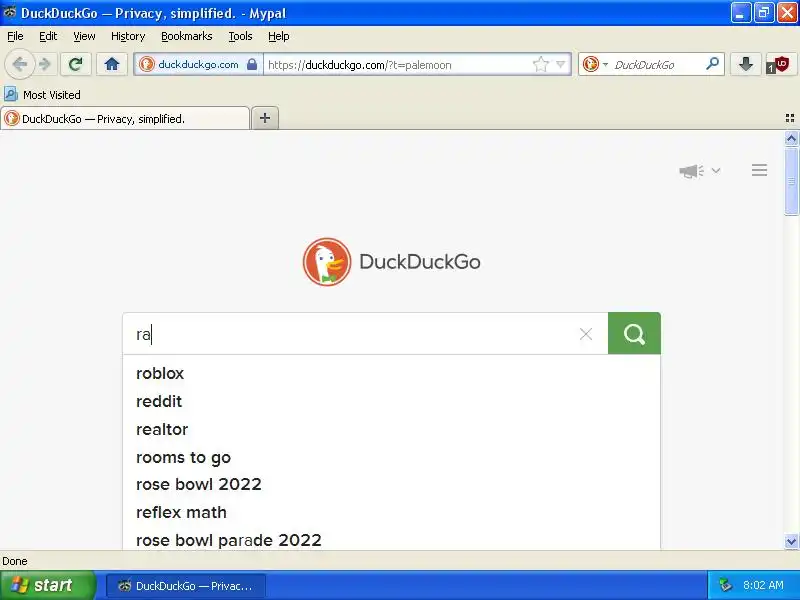This screenshot has height=600, width=800.
Task: Click the toolbar search magnifier icon
Action: point(712,64)
